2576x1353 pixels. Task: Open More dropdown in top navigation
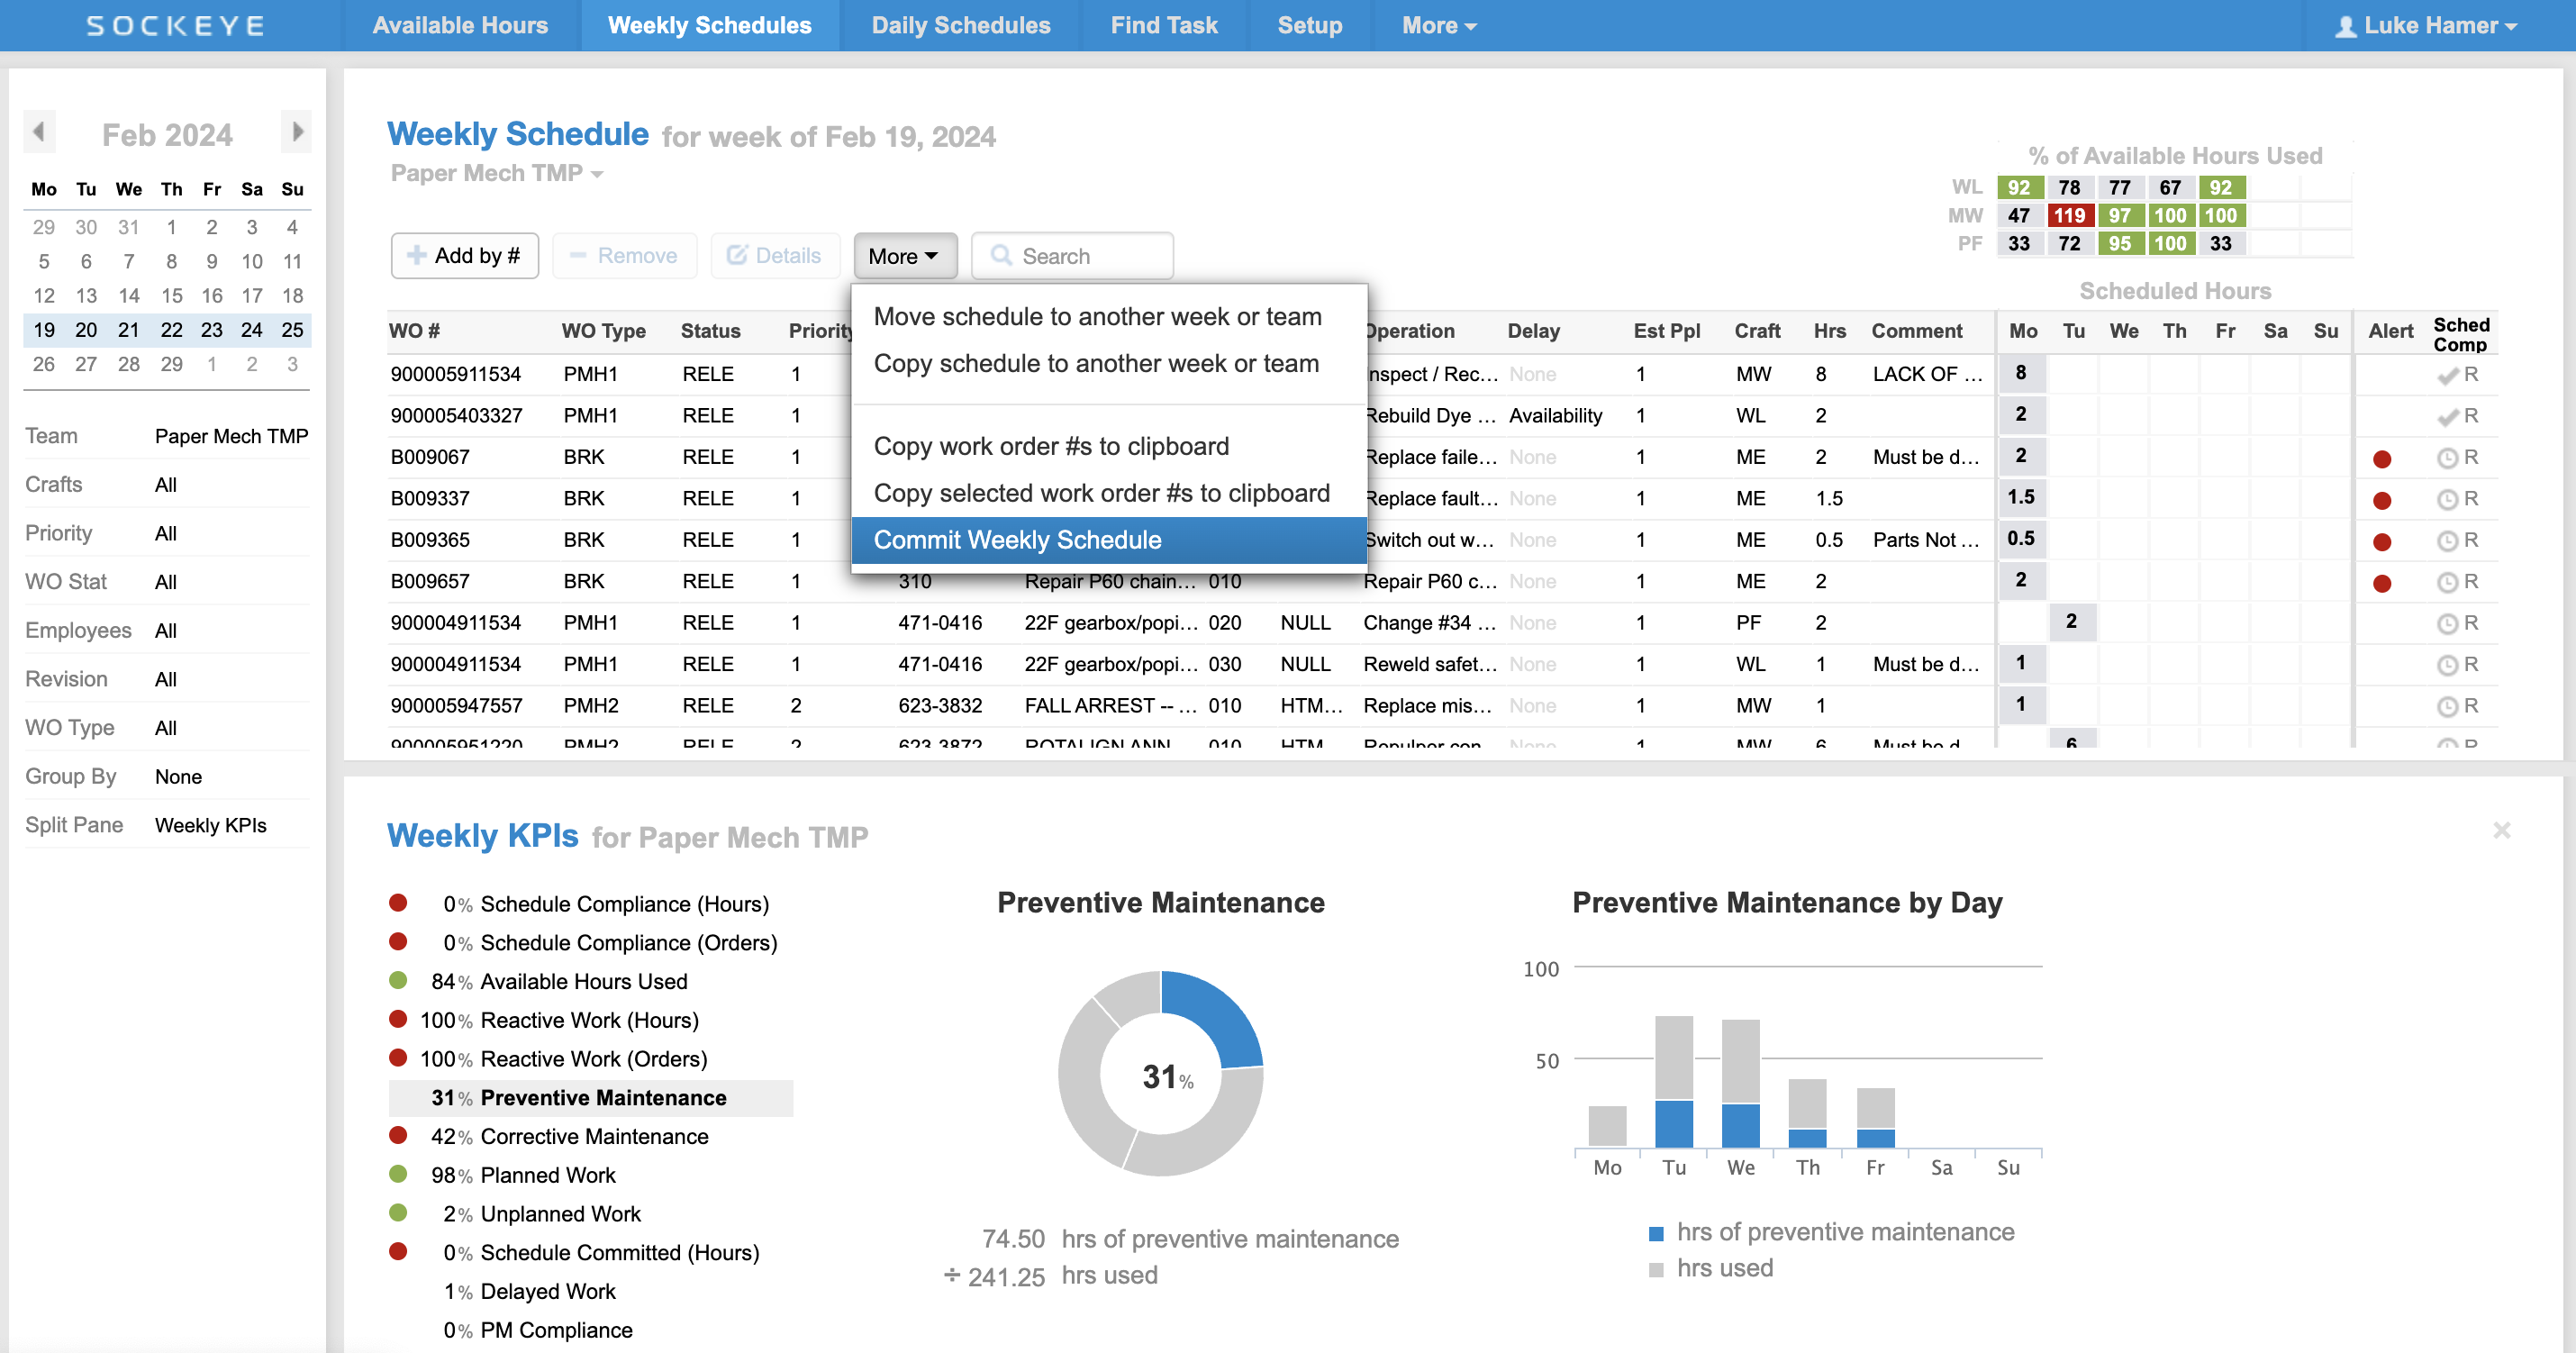1438,26
